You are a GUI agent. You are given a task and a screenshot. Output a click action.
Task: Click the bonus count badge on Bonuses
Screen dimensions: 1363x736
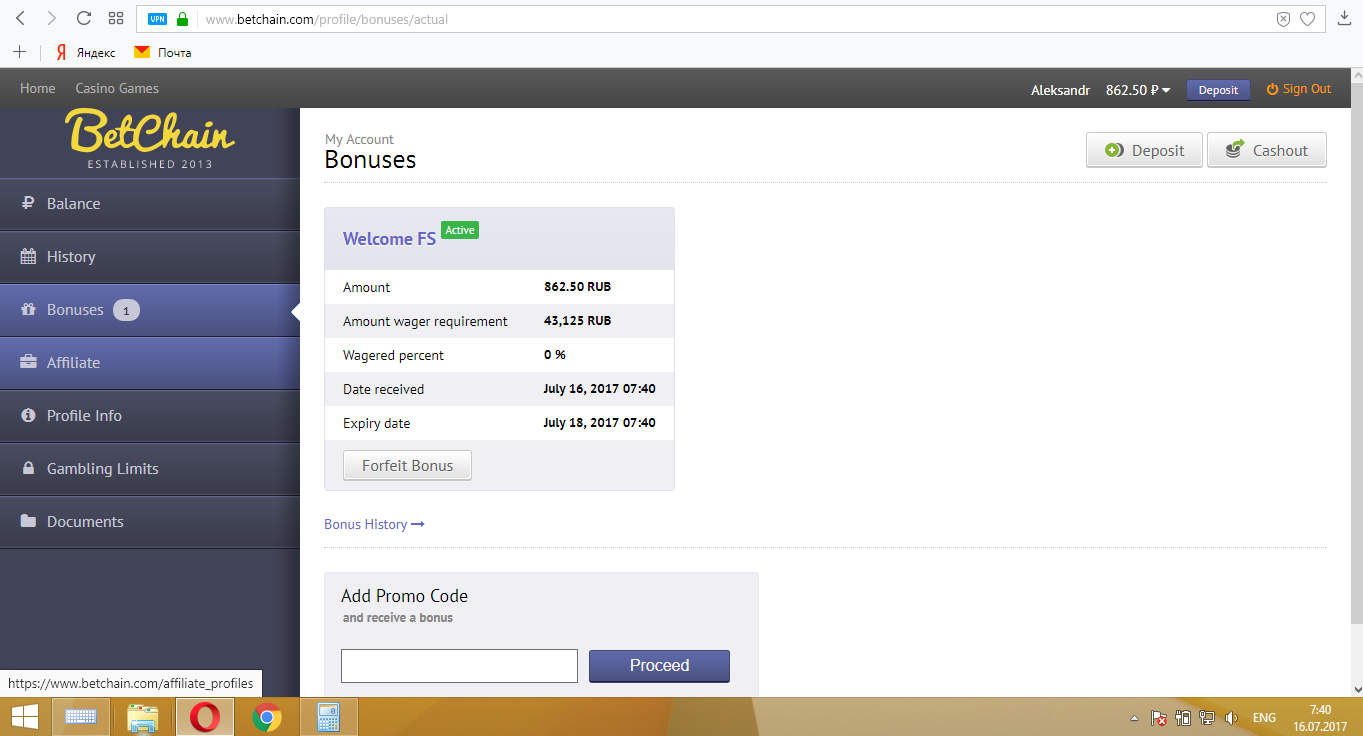(x=126, y=310)
